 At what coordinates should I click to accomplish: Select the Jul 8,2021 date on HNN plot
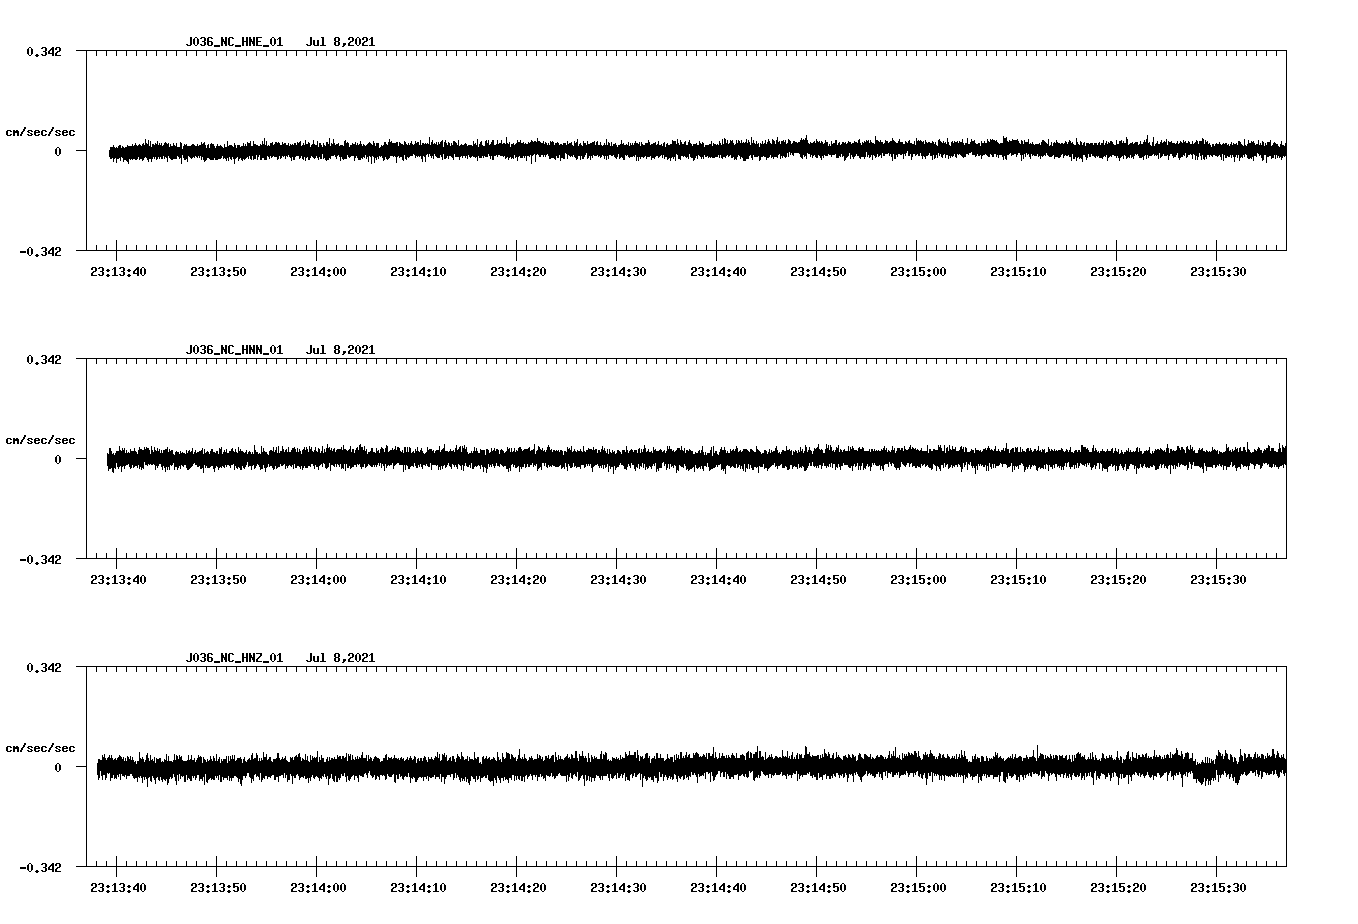click(340, 350)
